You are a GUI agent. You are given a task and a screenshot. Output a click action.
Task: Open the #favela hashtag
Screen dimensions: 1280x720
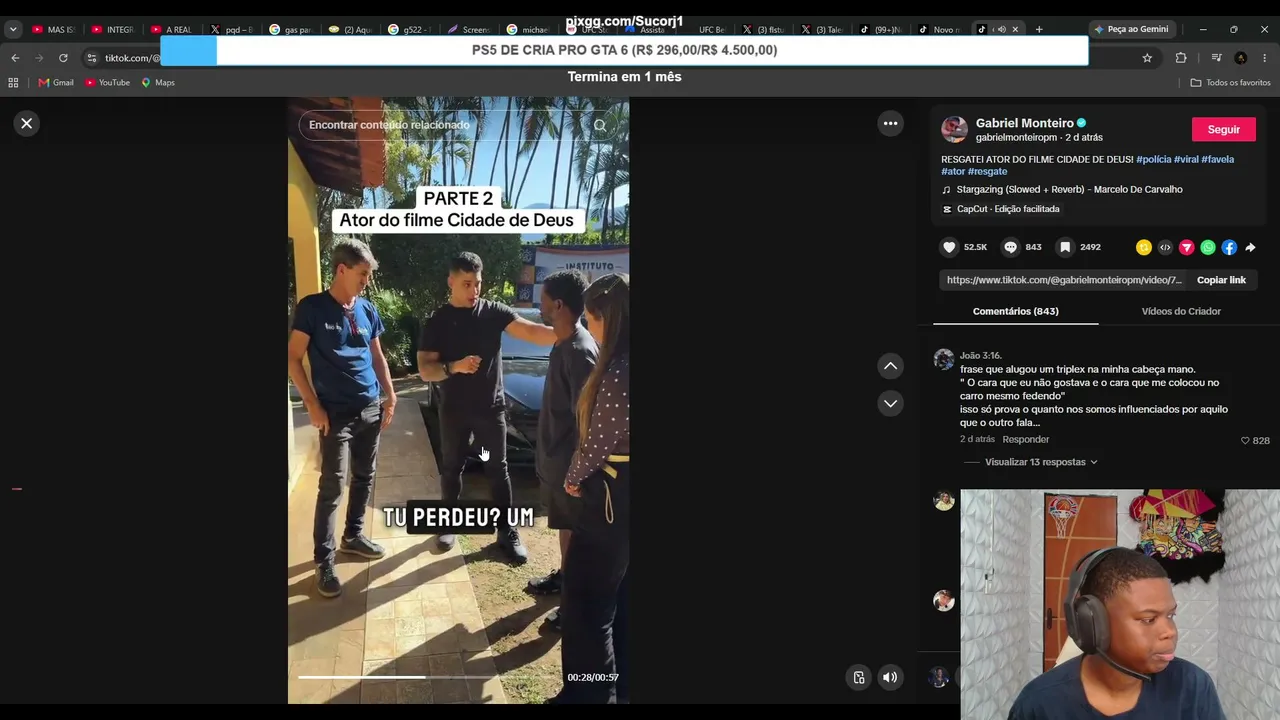pos(1218,159)
